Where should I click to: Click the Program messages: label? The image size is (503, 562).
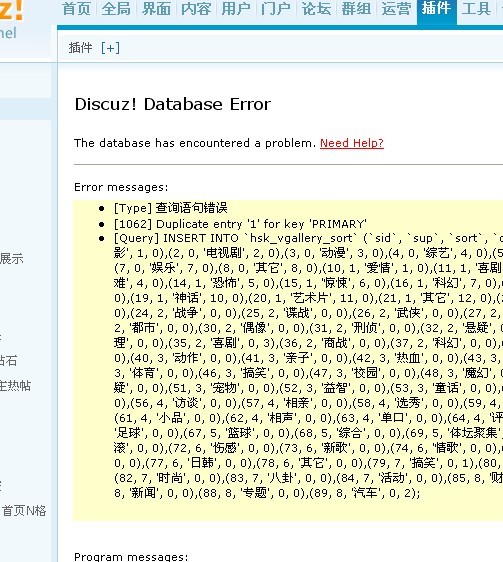pyautogui.click(x=131, y=557)
